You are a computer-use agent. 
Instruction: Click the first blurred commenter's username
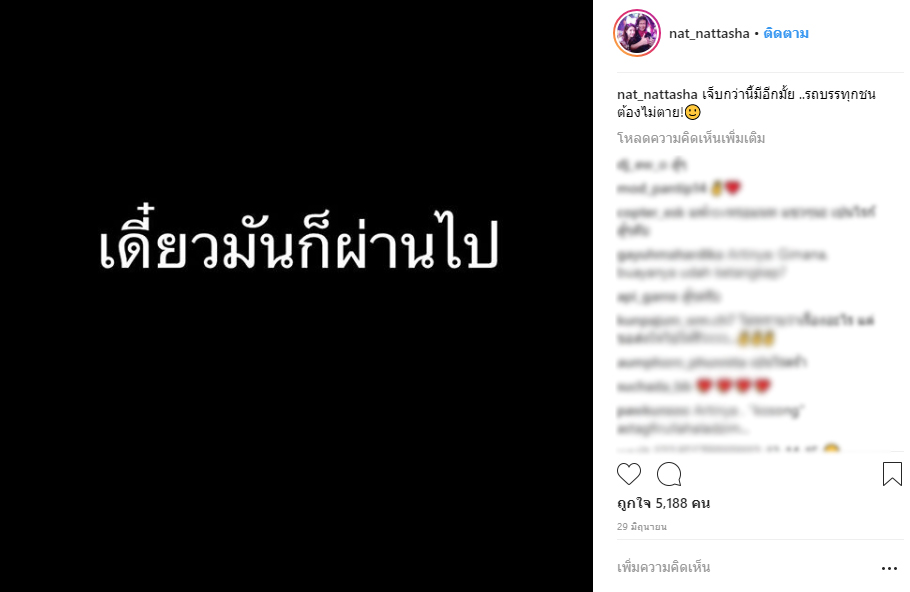642,165
